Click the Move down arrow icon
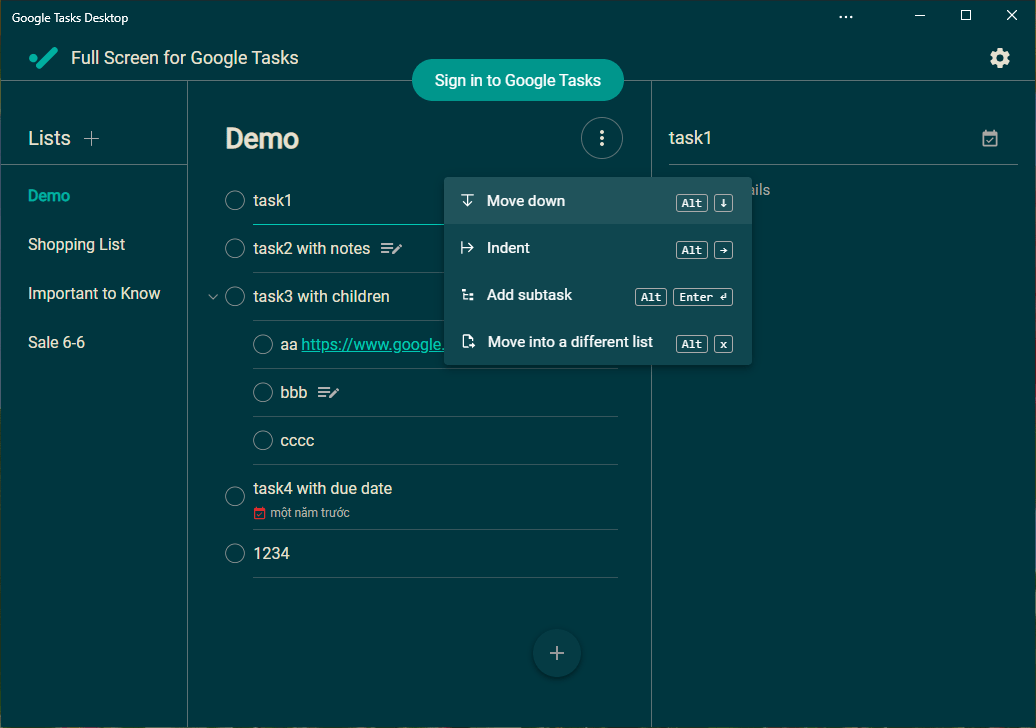This screenshot has height=728, width=1036. tap(467, 201)
